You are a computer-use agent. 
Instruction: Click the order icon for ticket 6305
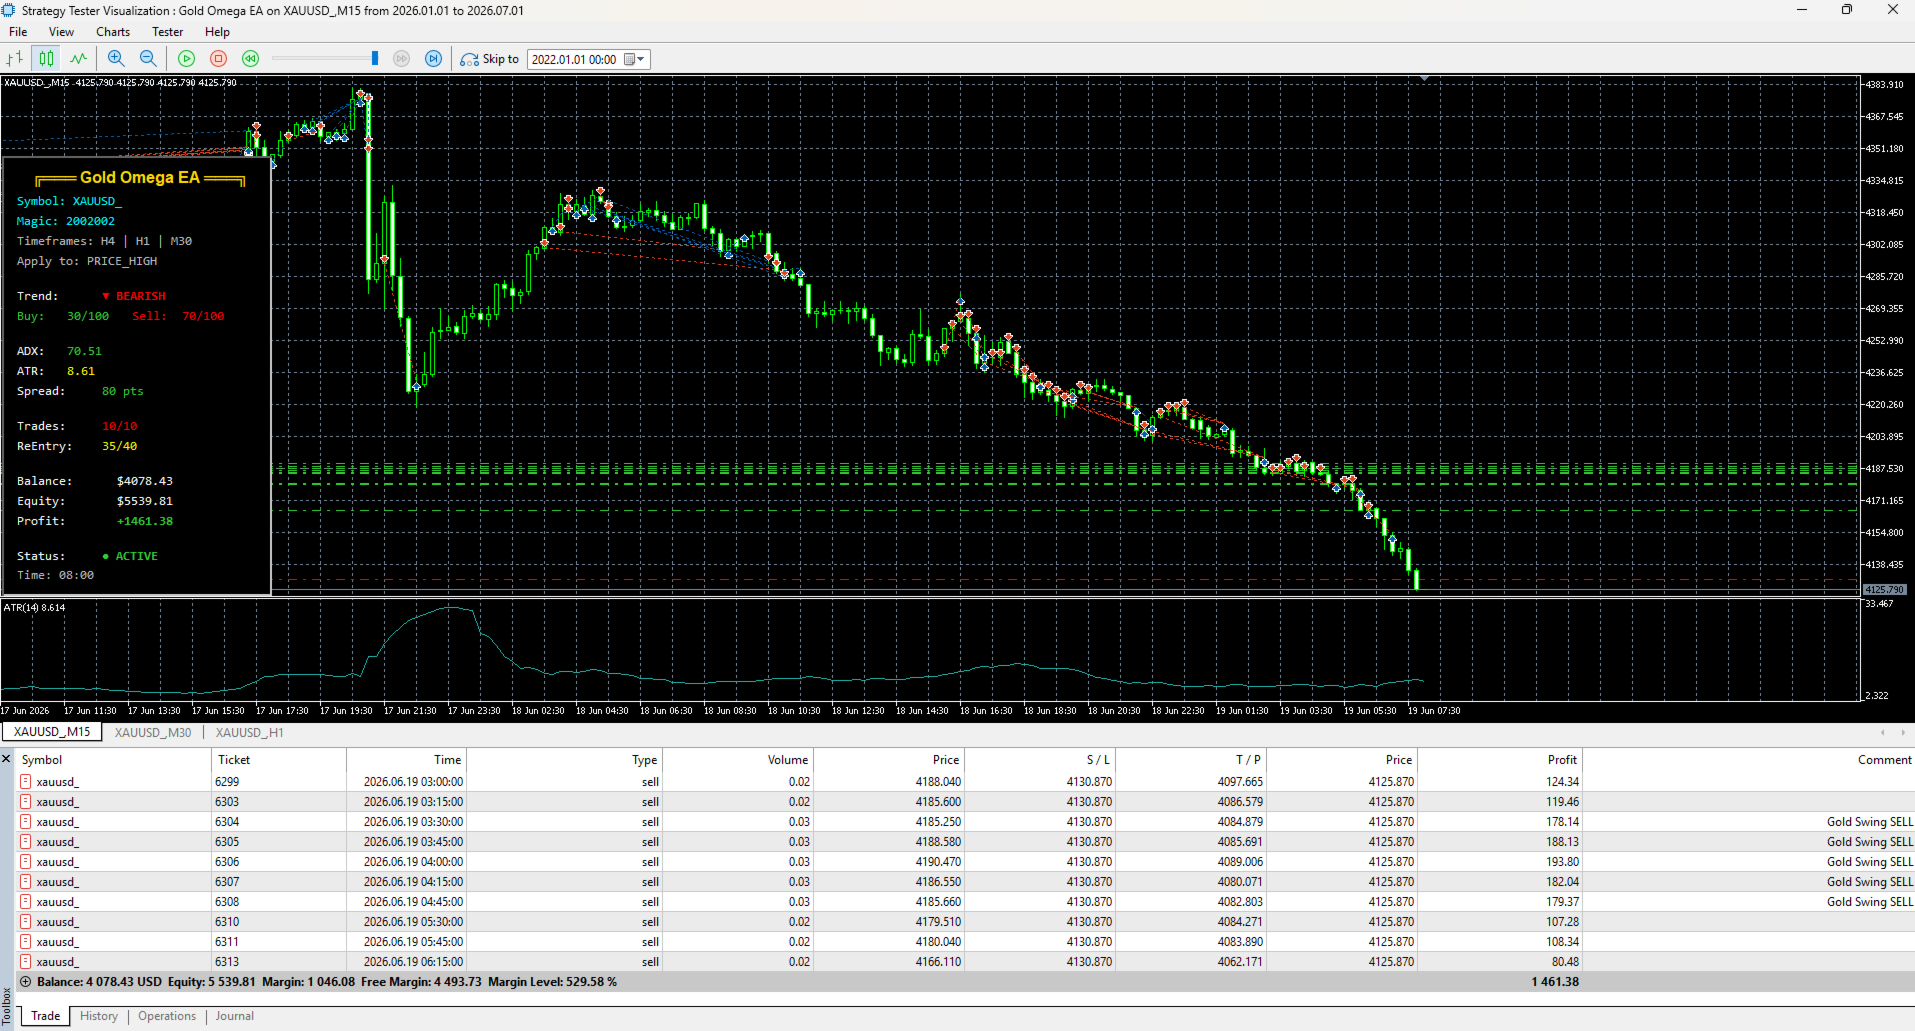click(x=26, y=842)
